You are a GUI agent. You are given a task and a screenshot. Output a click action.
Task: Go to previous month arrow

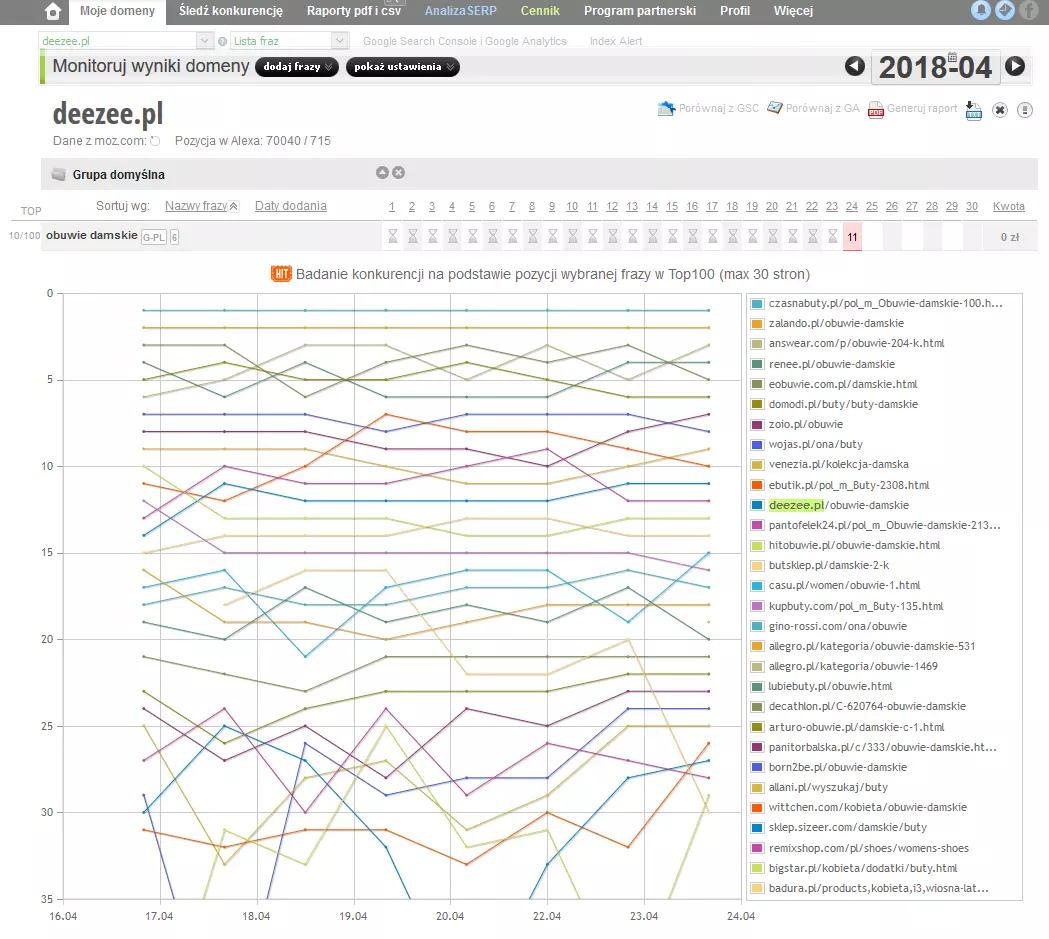(854, 66)
